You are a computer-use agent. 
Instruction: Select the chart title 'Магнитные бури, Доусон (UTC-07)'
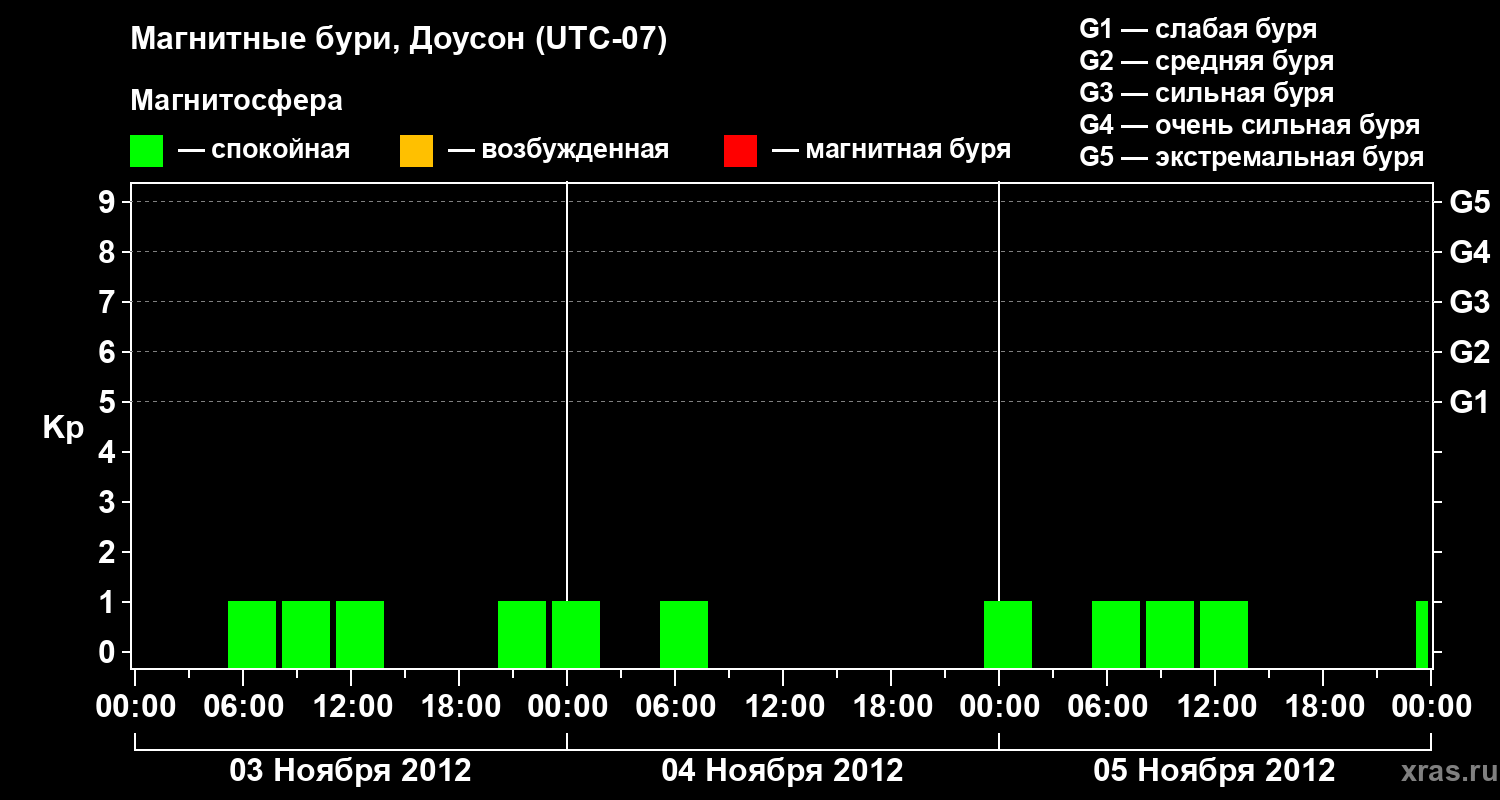(398, 41)
